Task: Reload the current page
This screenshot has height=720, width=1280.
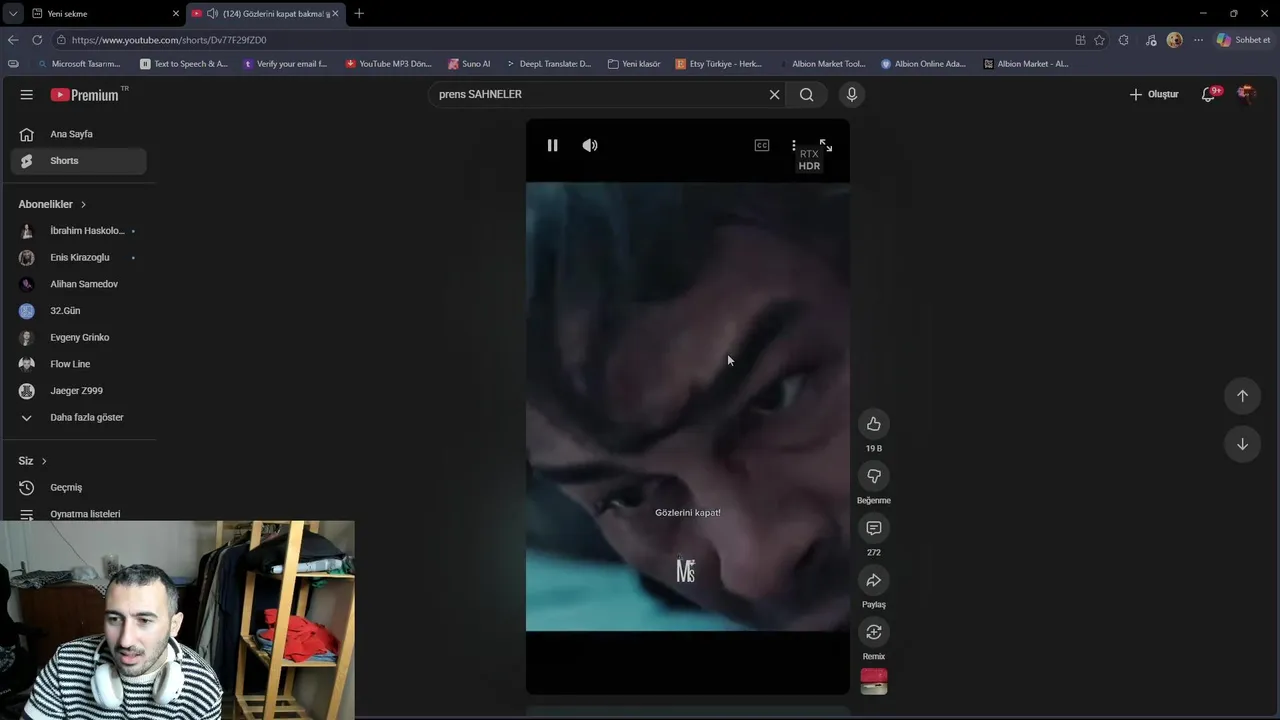Action: coord(37,40)
